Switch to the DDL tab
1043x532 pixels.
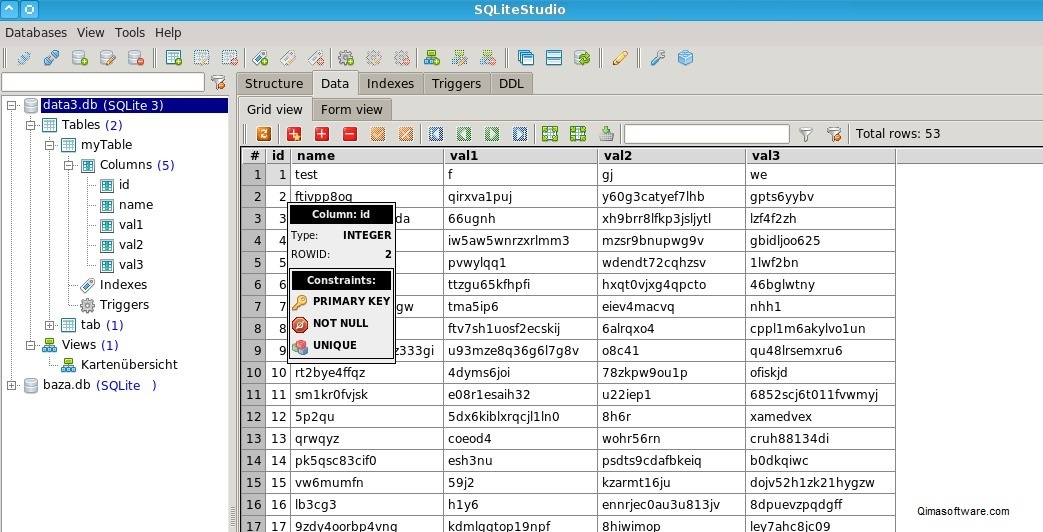coord(512,83)
